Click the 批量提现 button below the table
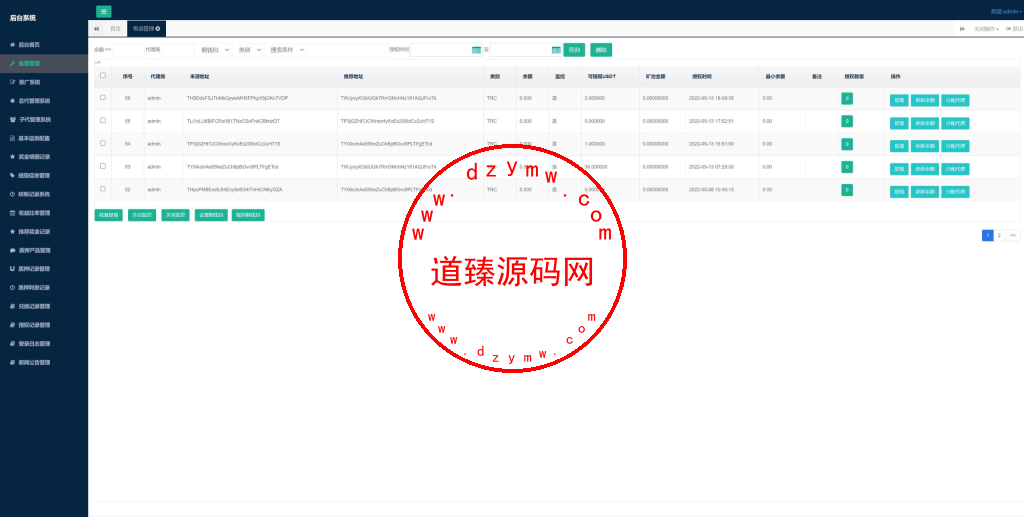This screenshot has width=1024, height=517. click(x=108, y=215)
